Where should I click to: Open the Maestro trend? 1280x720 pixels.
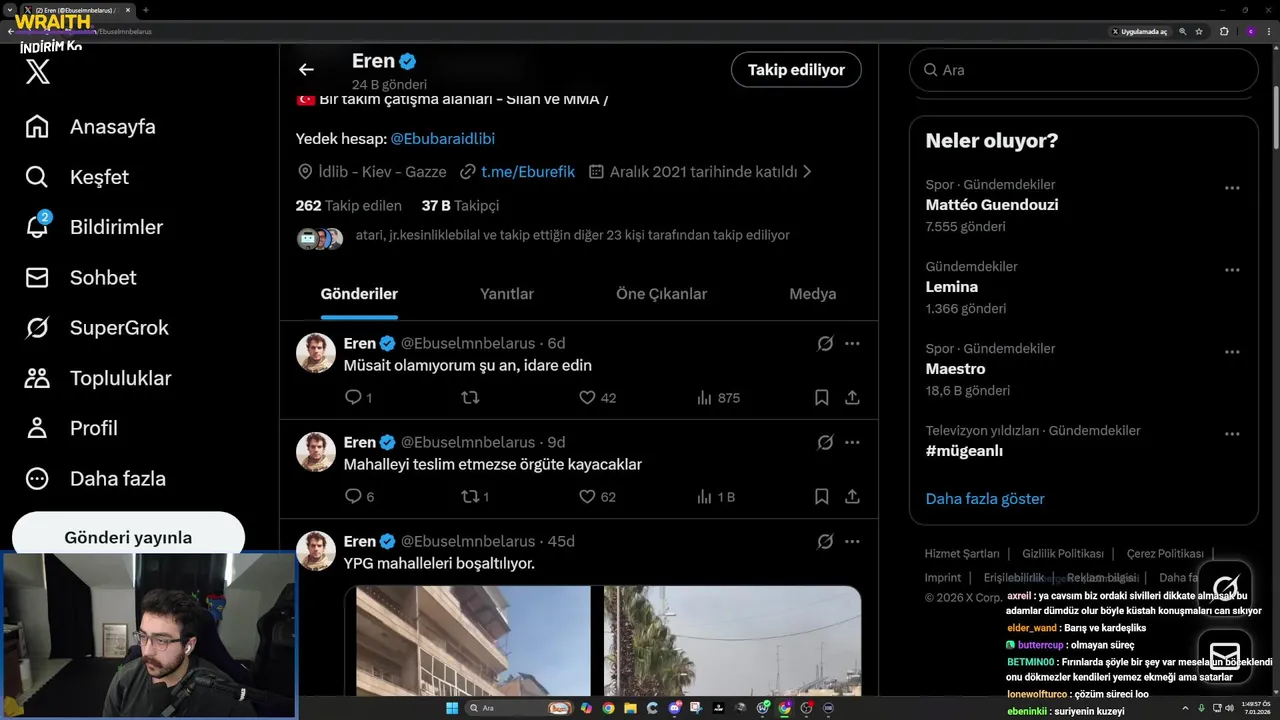(x=956, y=369)
